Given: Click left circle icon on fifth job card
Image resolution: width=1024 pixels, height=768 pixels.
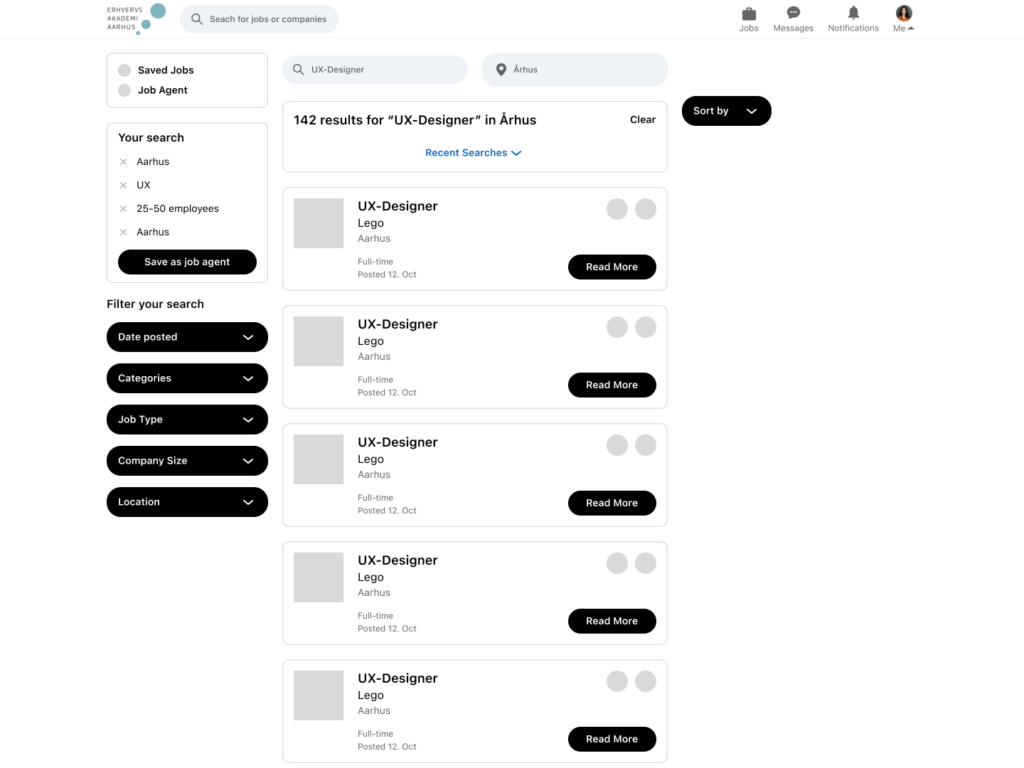Looking at the screenshot, I should click(x=616, y=681).
